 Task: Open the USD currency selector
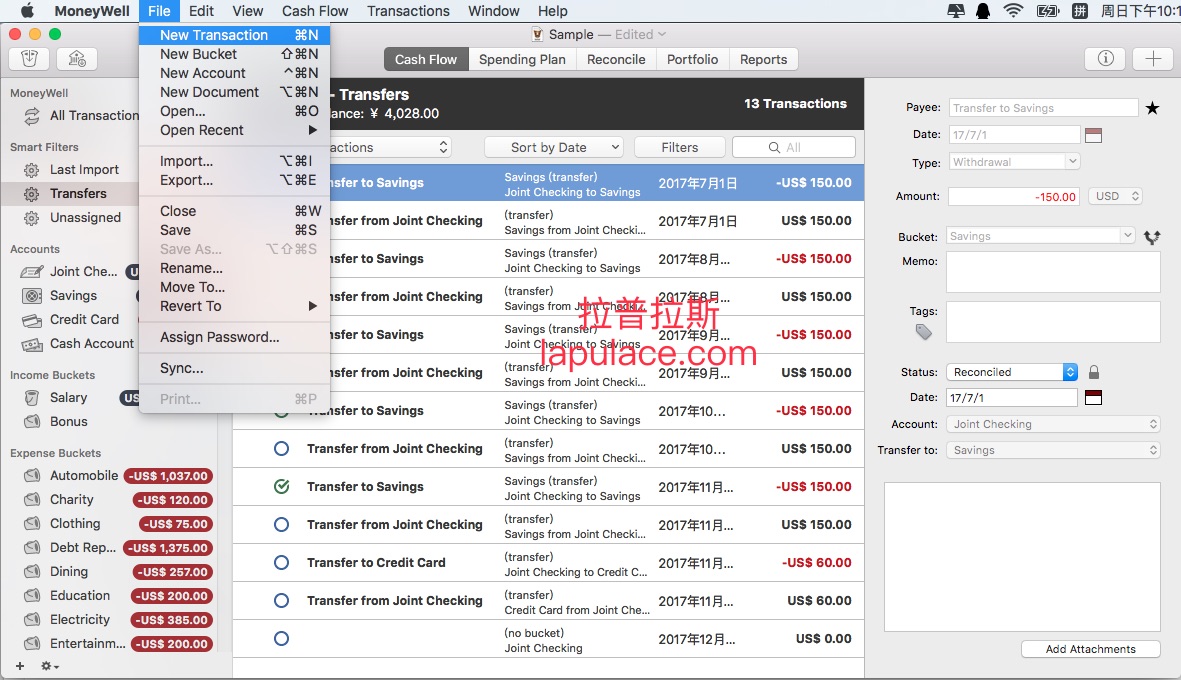1115,197
